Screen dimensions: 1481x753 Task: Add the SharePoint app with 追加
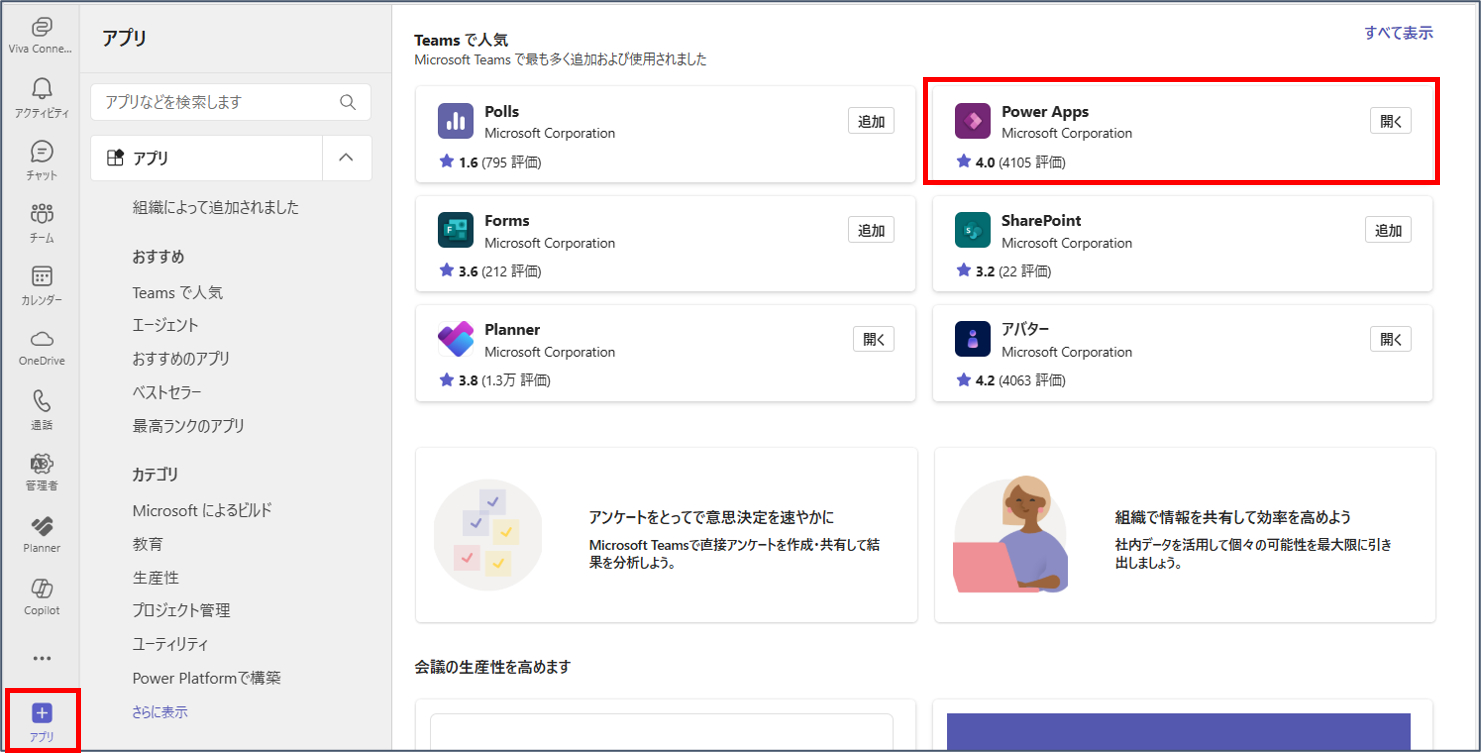1388,230
